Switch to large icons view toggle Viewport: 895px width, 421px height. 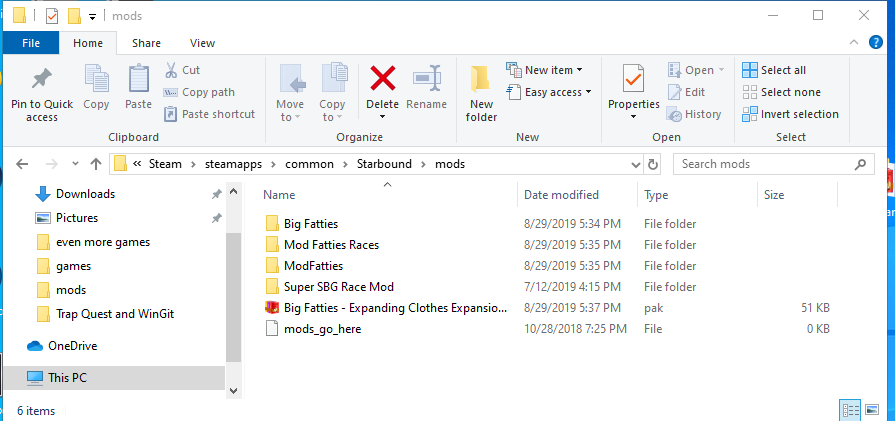(875, 410)
